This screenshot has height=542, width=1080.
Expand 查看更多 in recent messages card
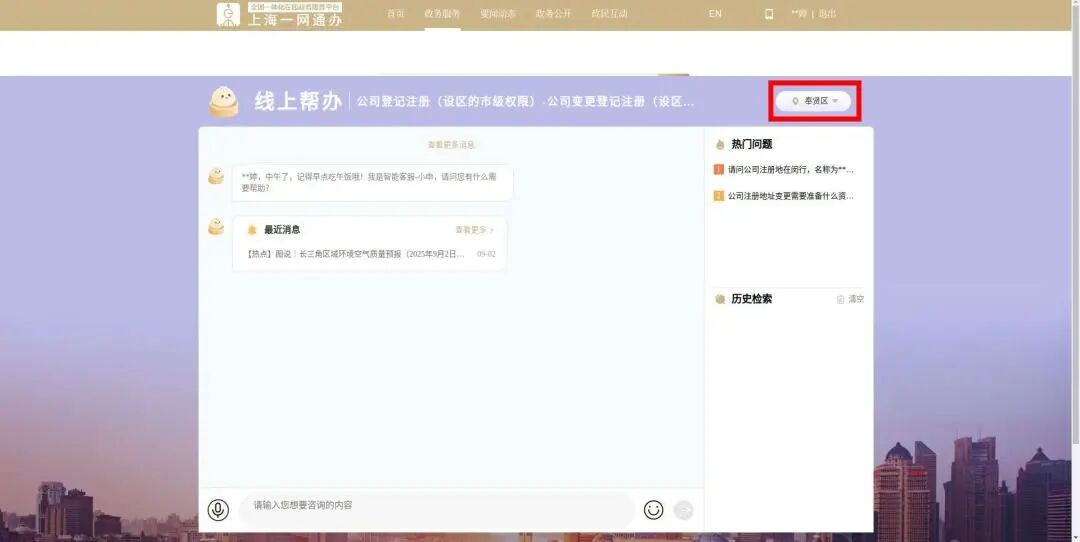[x=474, y=230]
